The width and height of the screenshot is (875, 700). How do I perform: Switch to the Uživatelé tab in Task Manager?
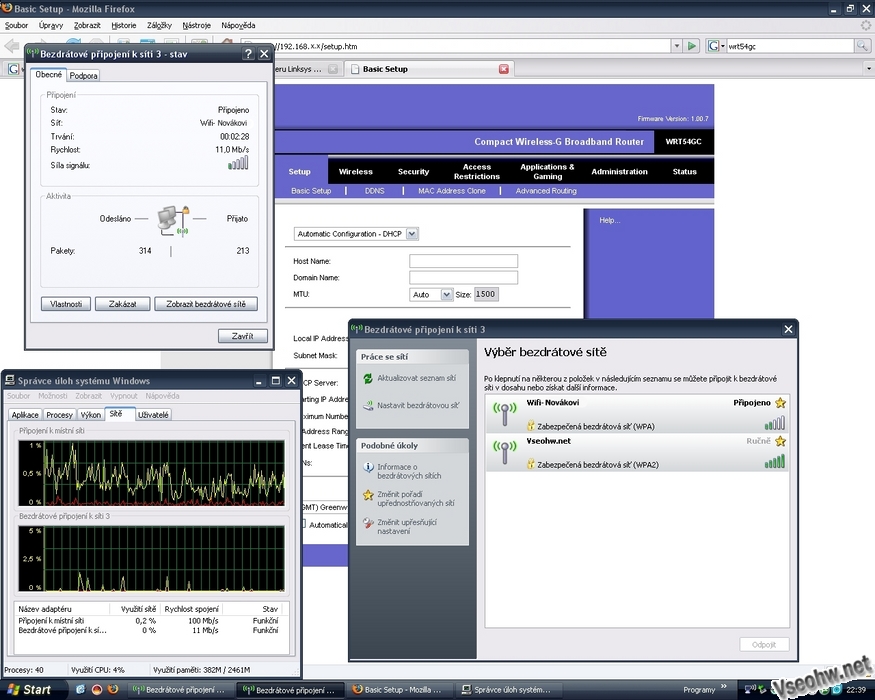(153, 415)
